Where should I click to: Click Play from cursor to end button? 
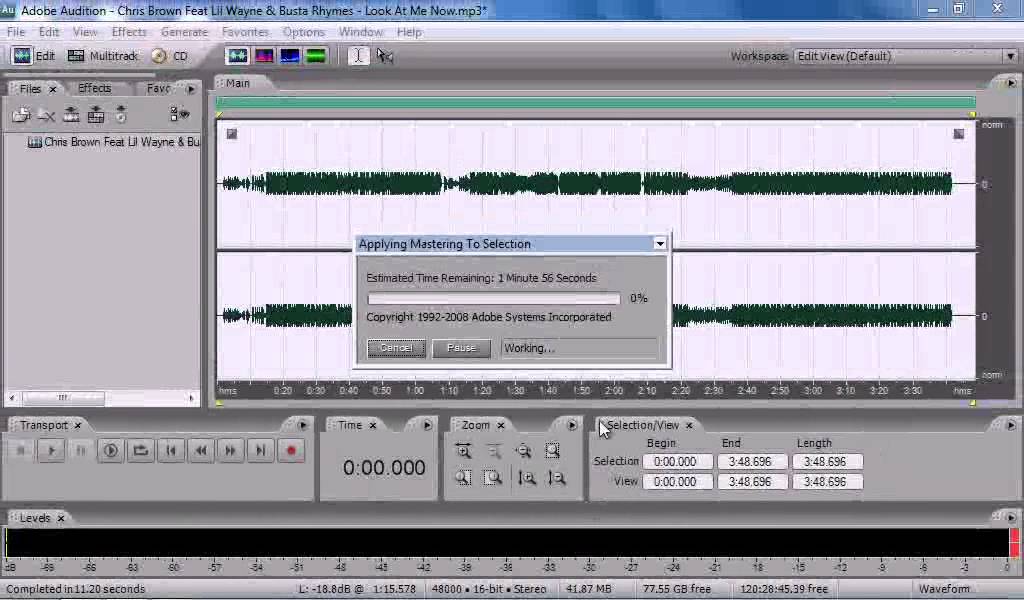pos(110,450)
